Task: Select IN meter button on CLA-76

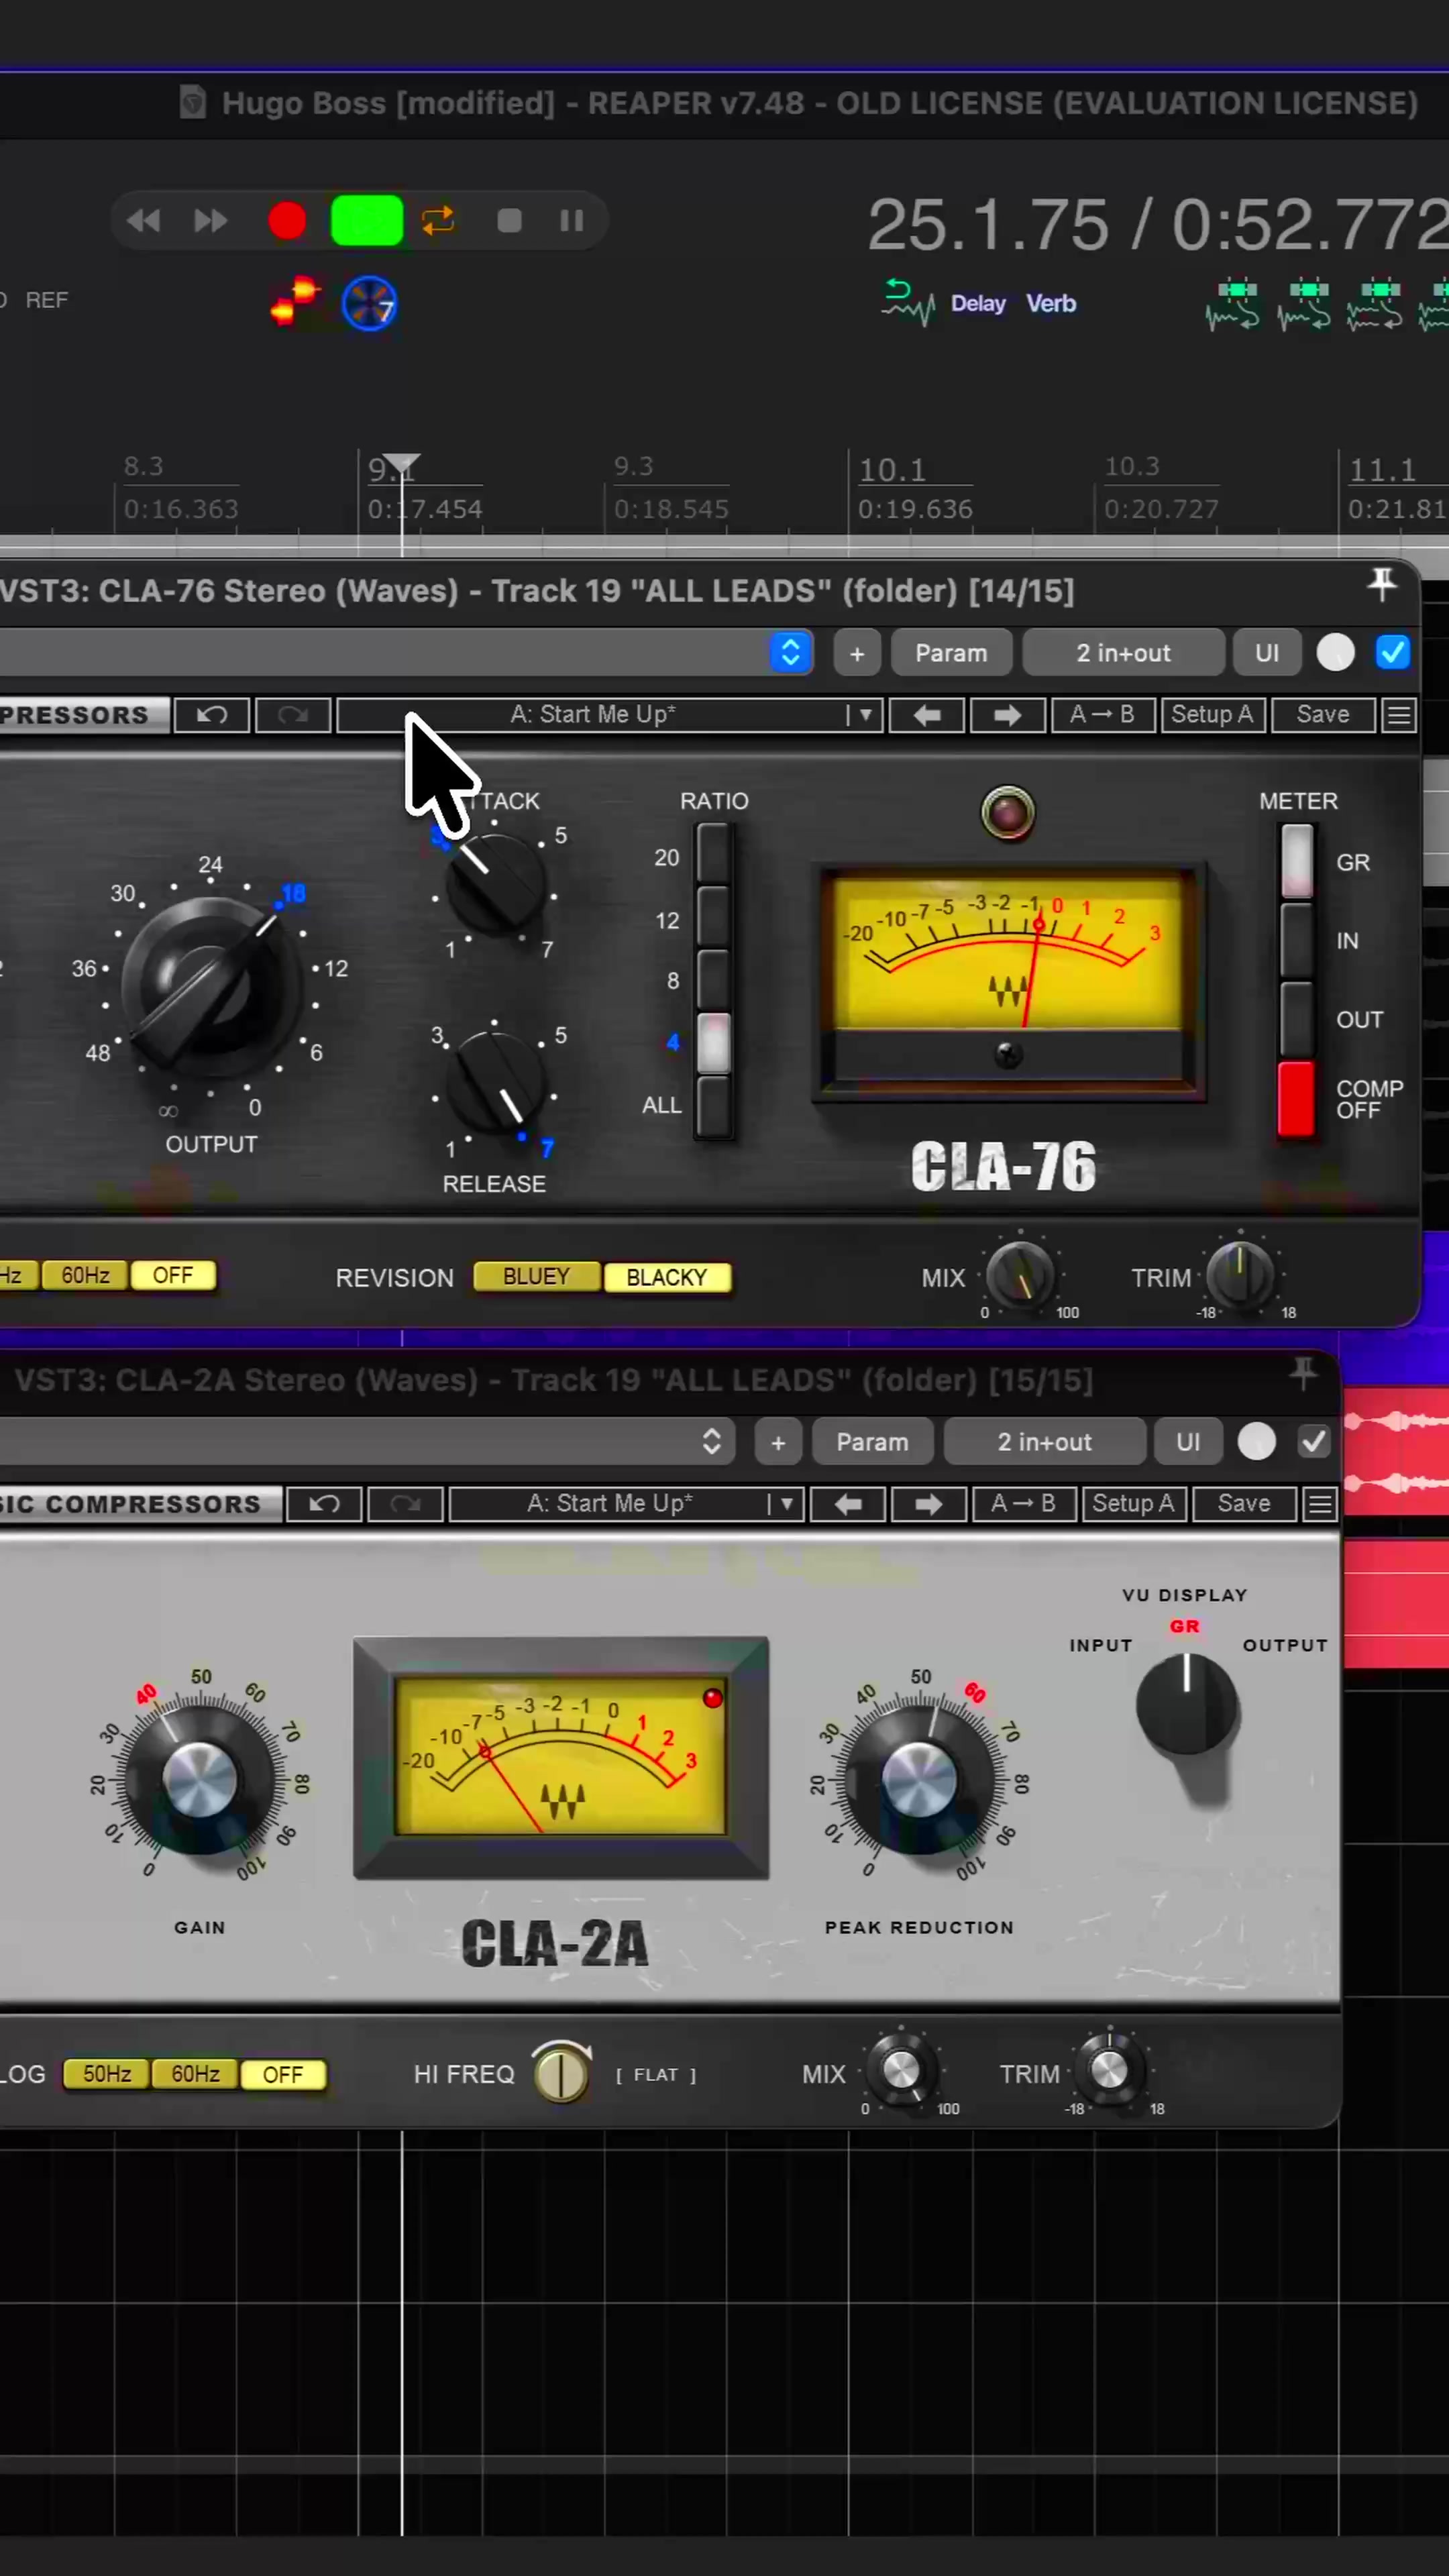Action: coord(1297,940)
